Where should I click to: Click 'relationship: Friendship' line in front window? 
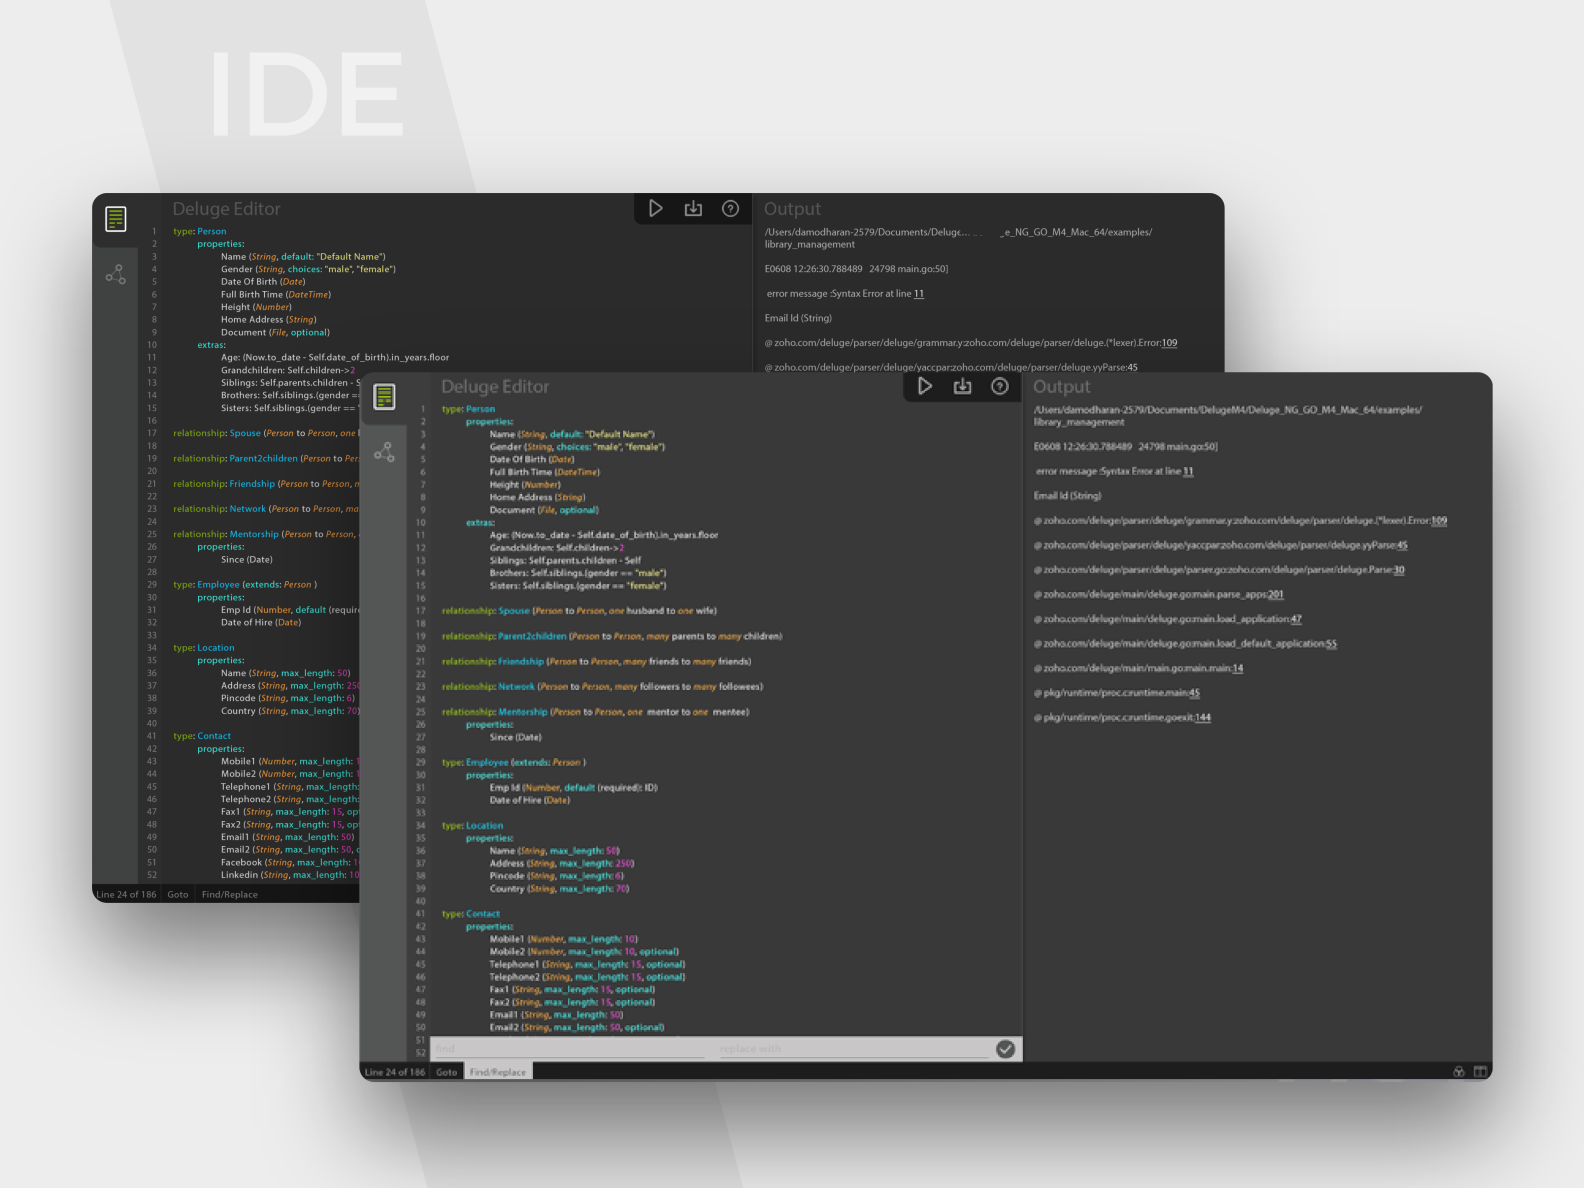596,662
